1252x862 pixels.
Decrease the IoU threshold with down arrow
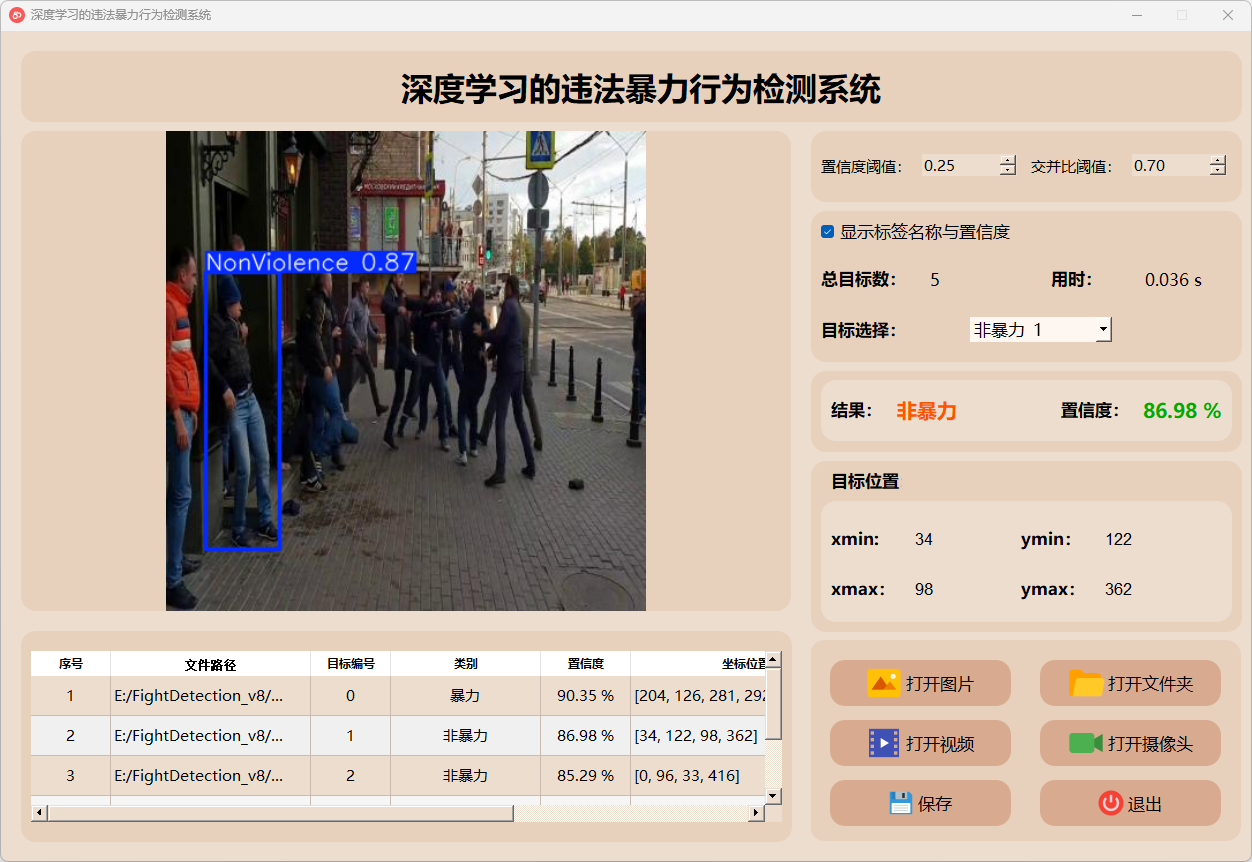1217,171
